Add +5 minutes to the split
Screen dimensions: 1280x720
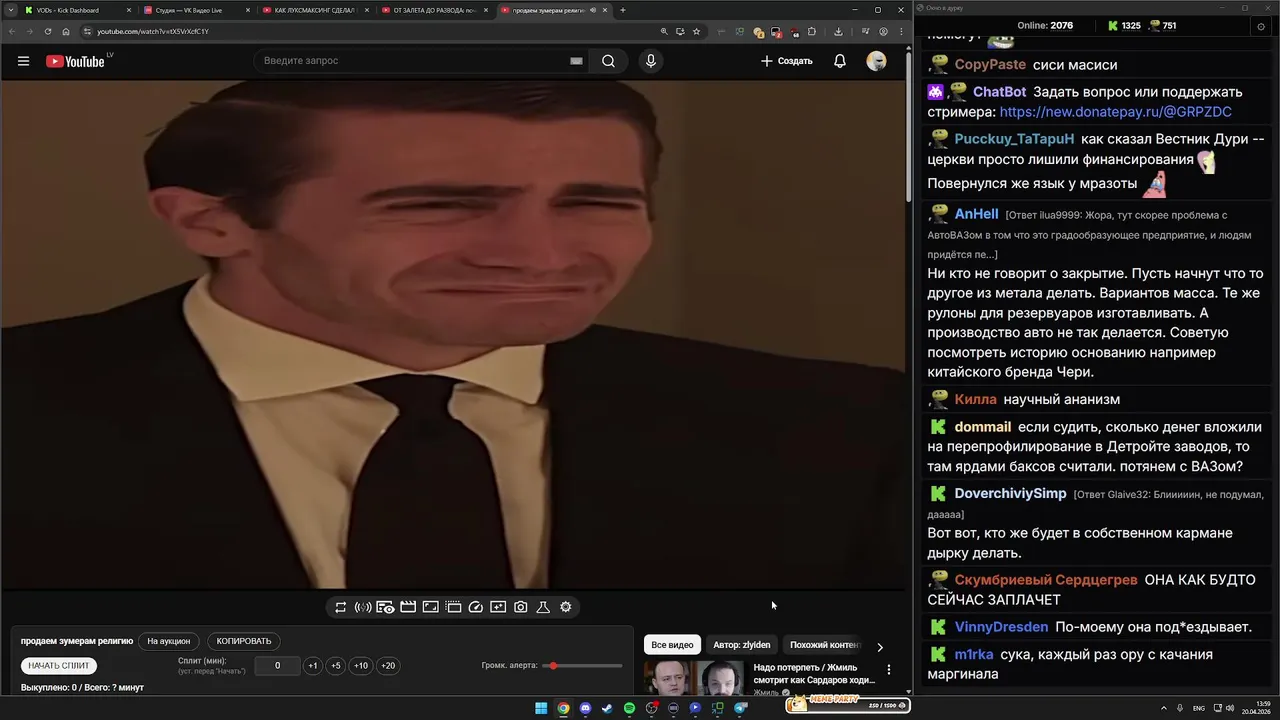336,665
